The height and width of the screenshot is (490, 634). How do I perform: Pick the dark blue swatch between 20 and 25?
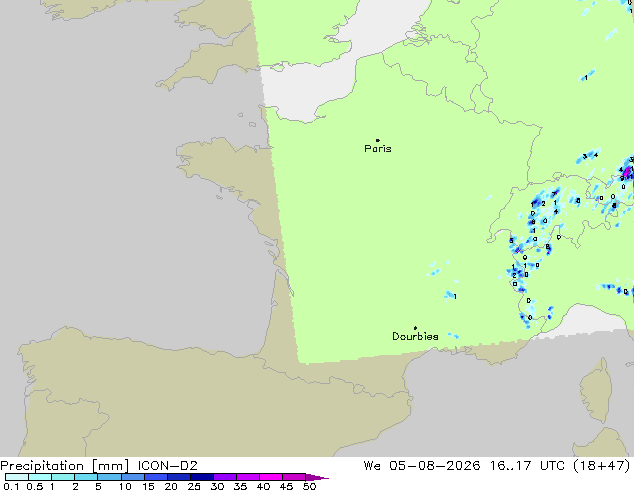point(178,477)
